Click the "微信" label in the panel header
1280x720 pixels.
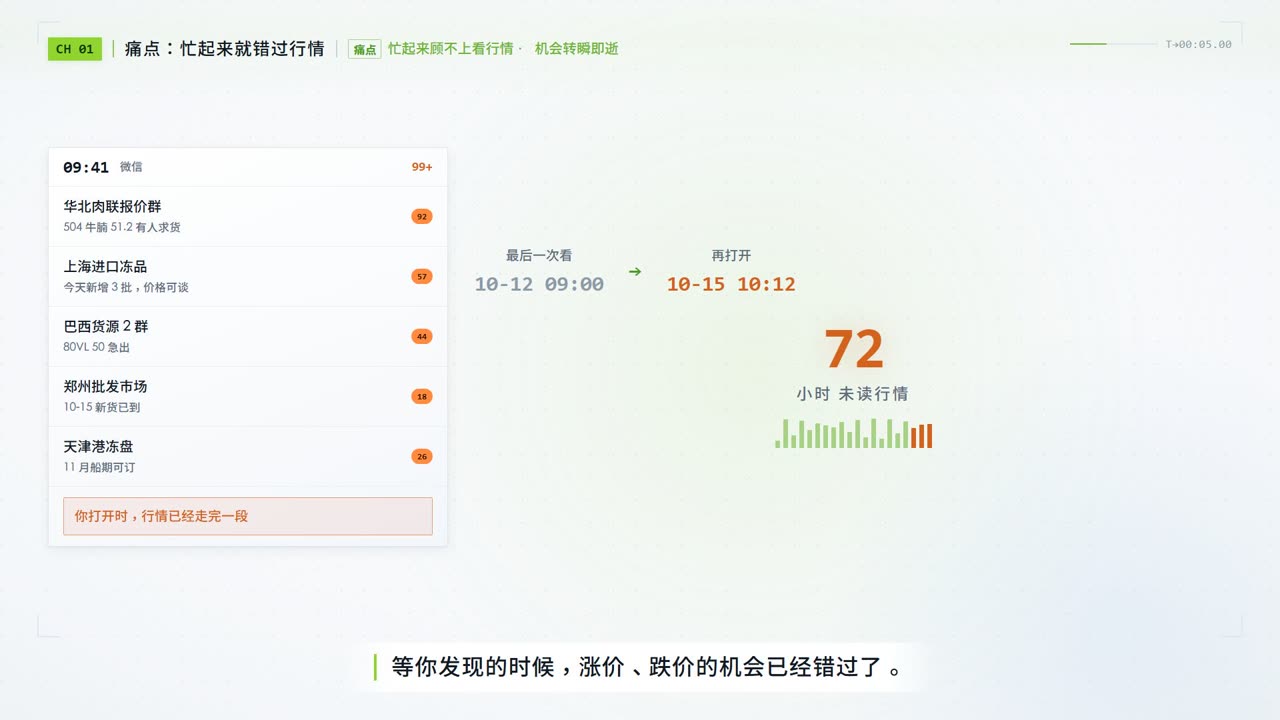[x=131, y=167]
